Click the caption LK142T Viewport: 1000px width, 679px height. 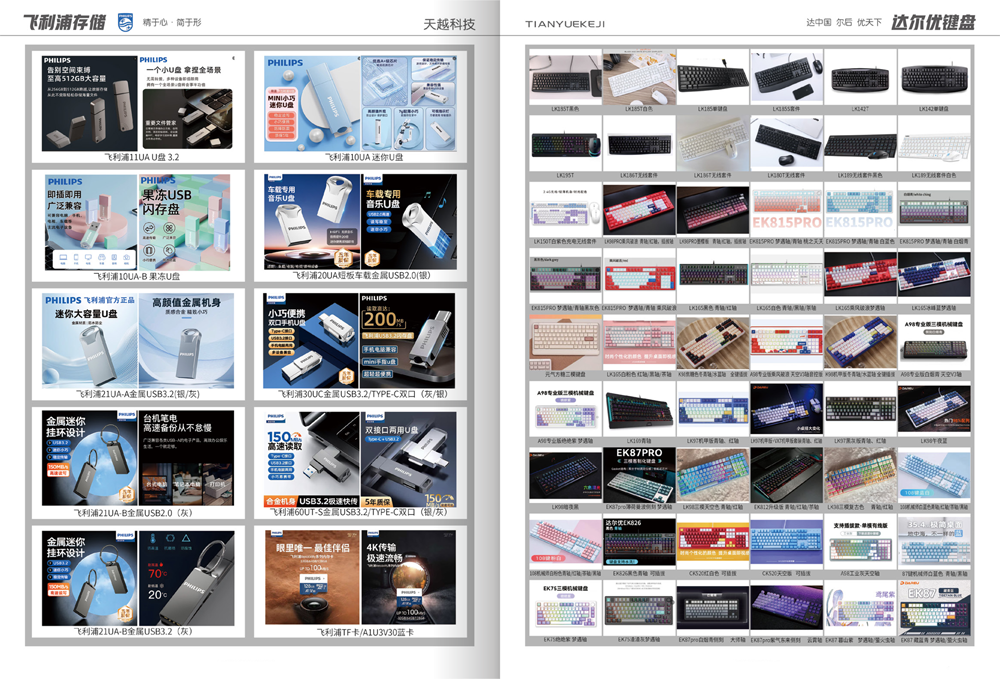point(860,109)
